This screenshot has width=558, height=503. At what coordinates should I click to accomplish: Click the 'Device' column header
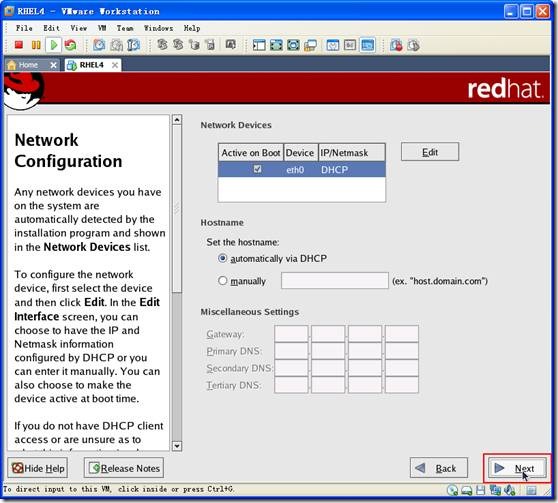click(x=300, y=153)
